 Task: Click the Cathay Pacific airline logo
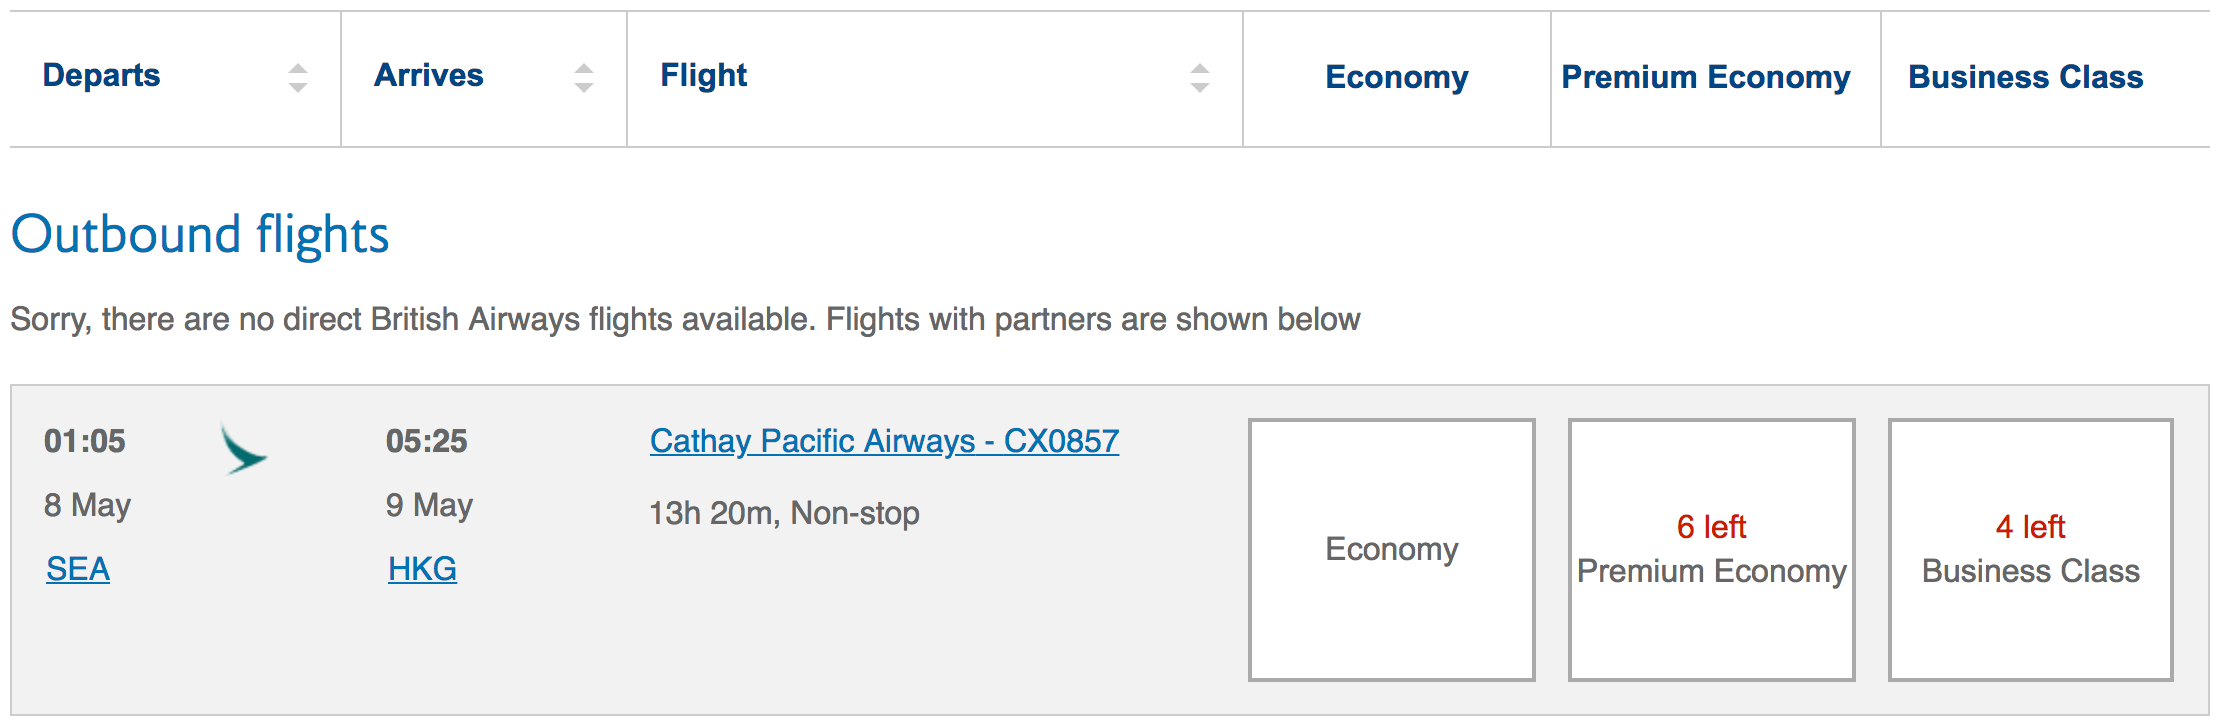pyautogui.click(x=243, y=450)
